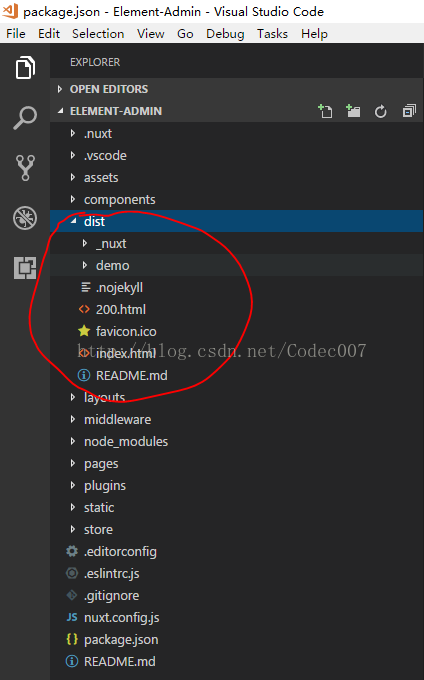Viewport: 424px width, 680px height.
Task: Open the Selection menu
Action: click(98, 34)
